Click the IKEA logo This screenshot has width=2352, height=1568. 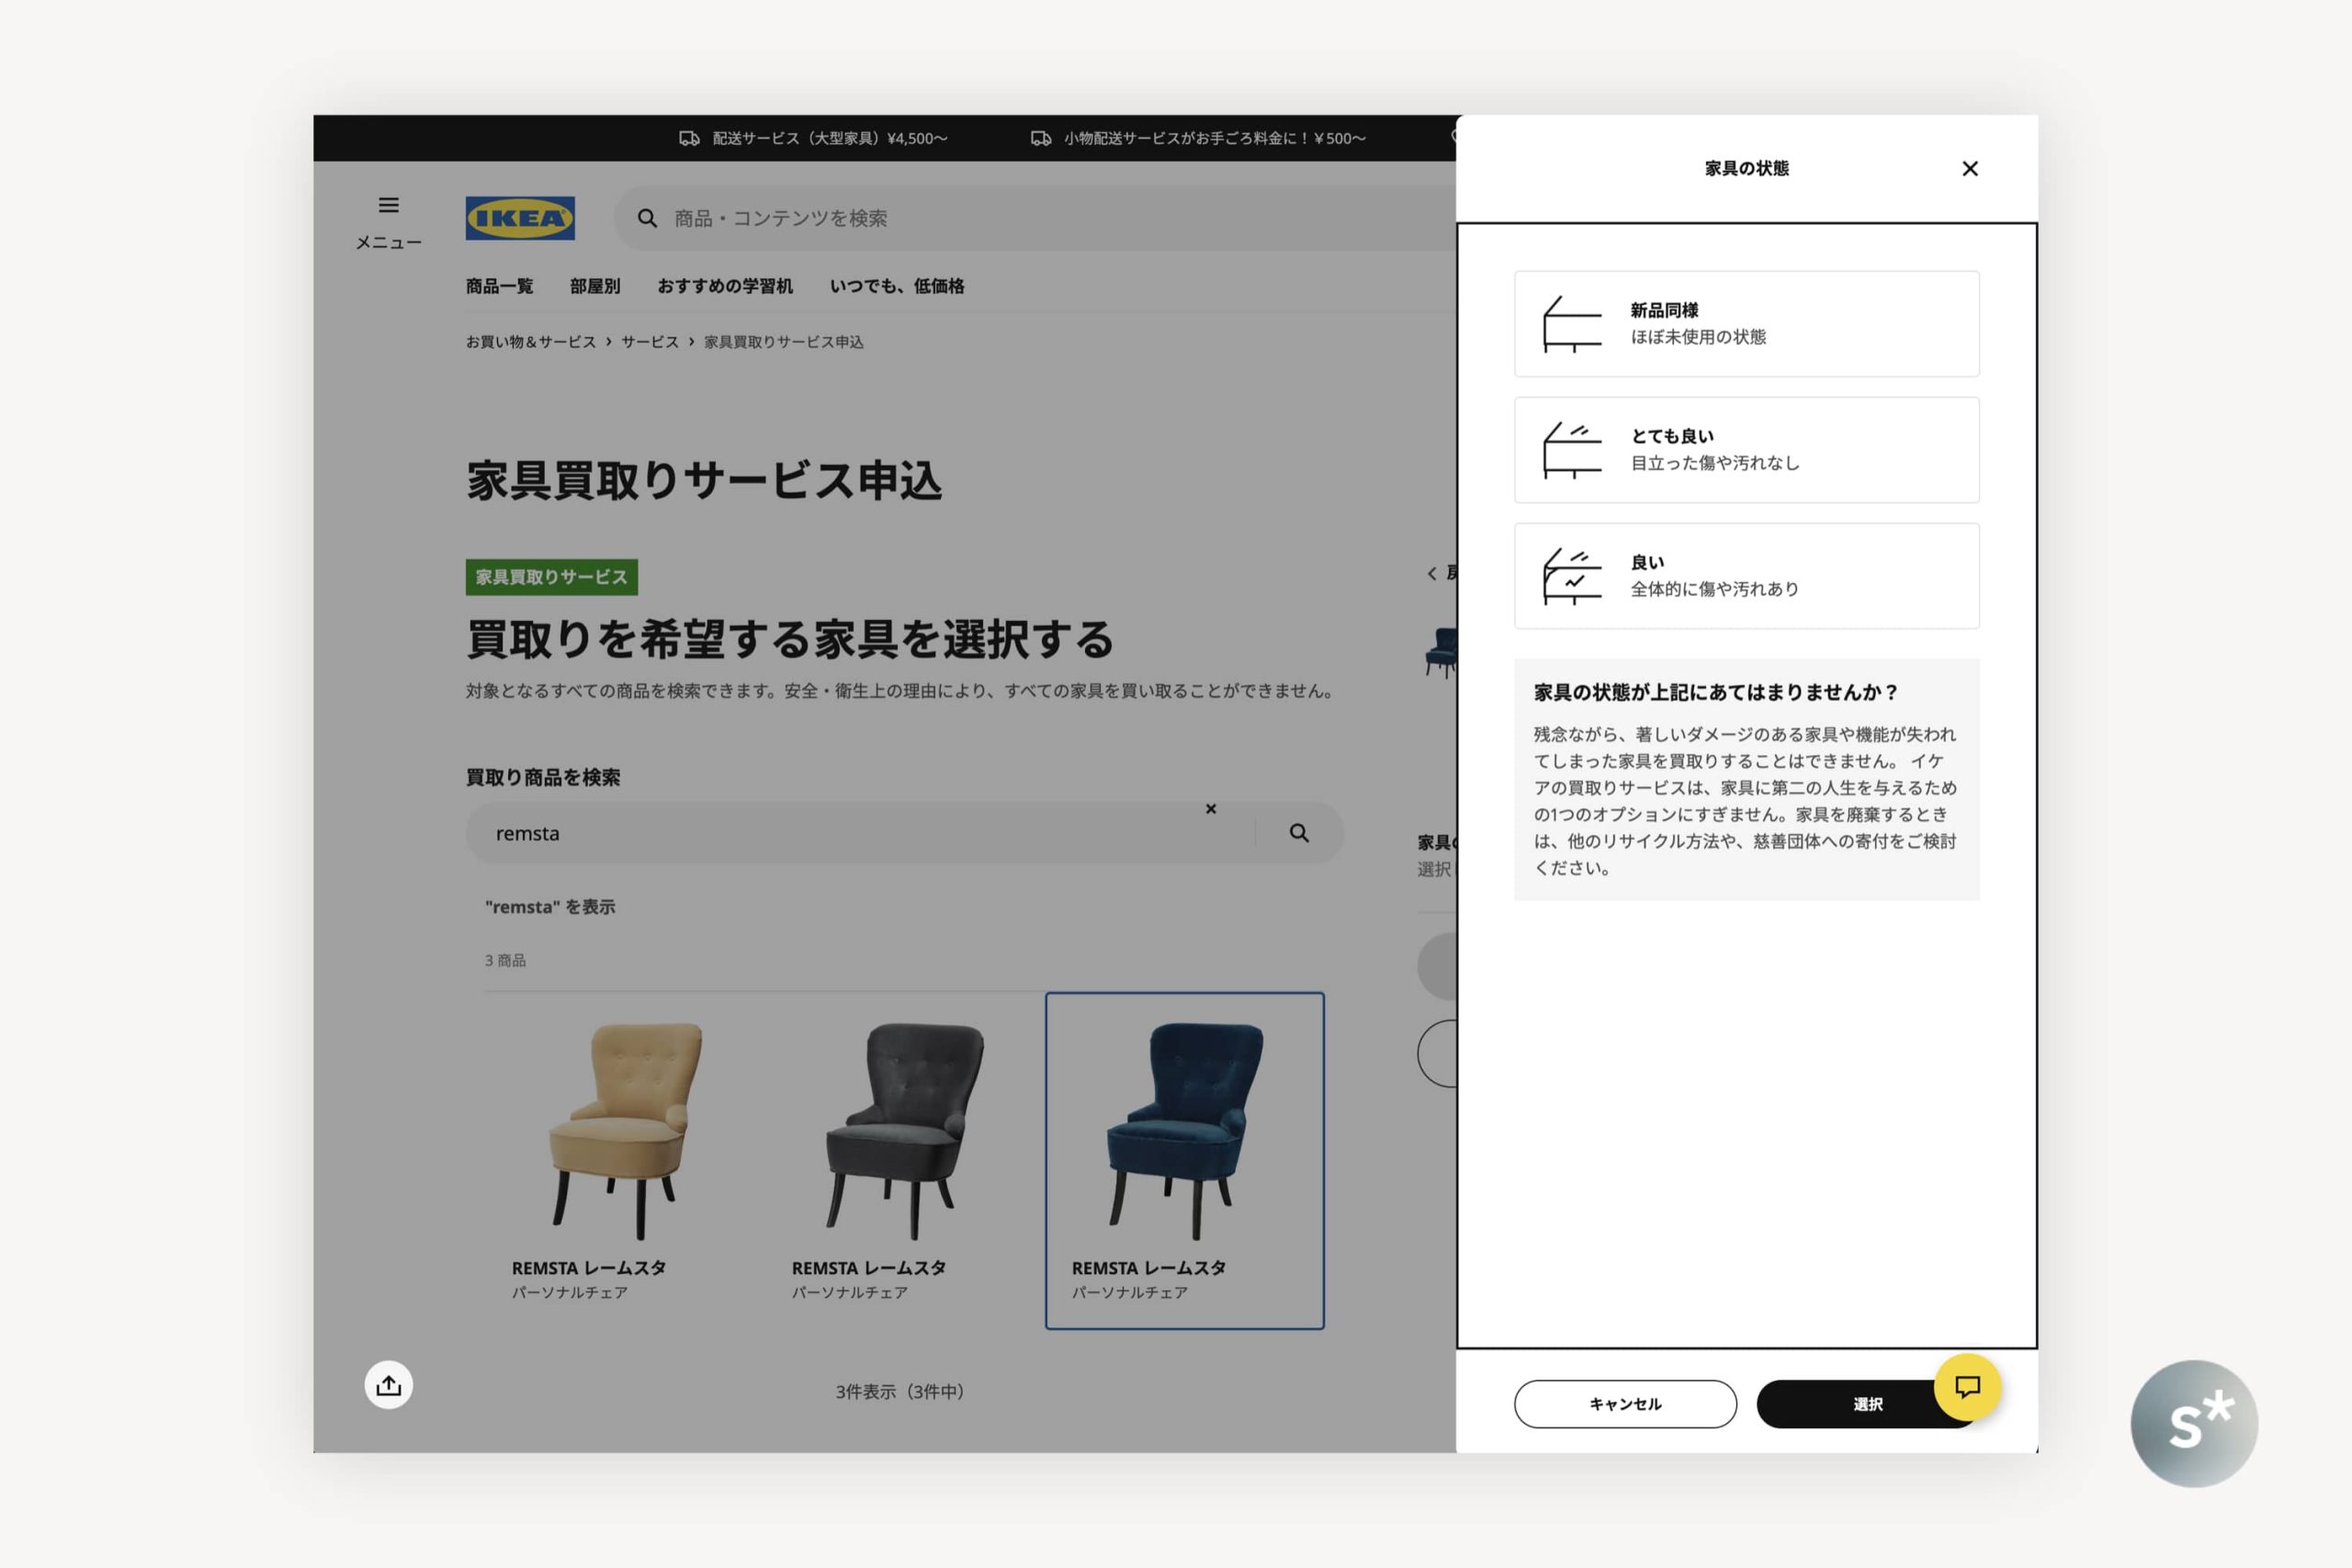click(x=520, y=218)
